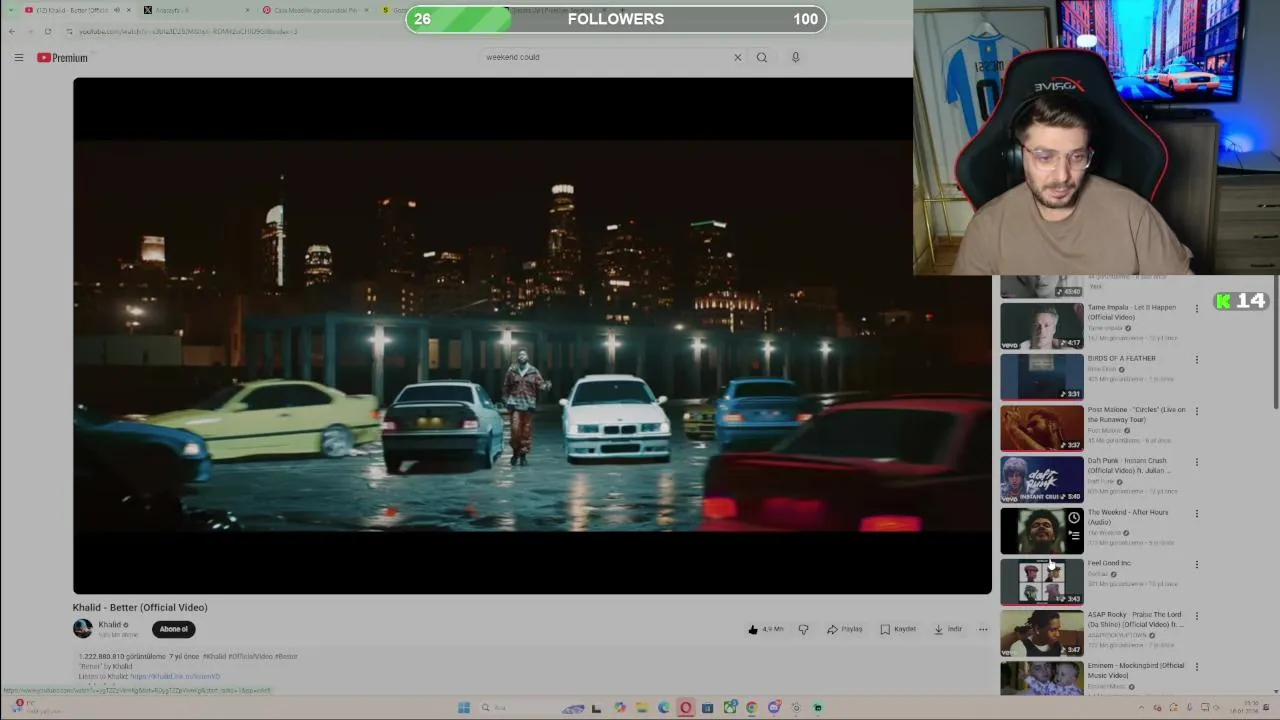Open Feel Good Inc. video thumbnail
This screenshot has width=1280, height=720.
1042,581
